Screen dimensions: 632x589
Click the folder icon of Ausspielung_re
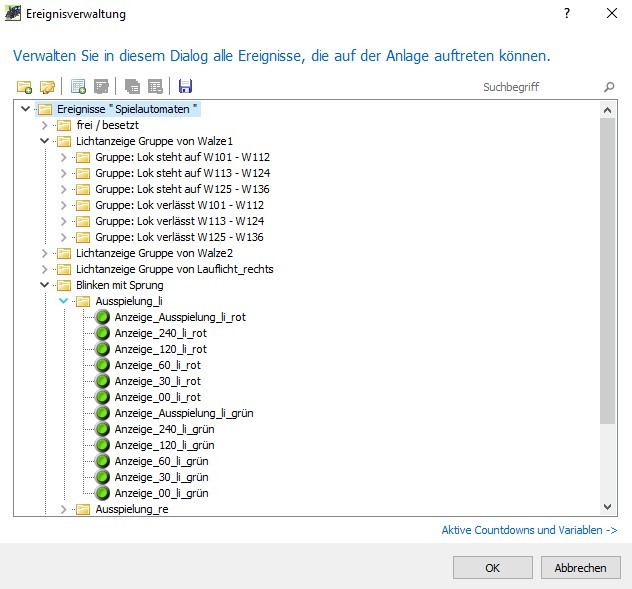[83, 509]
